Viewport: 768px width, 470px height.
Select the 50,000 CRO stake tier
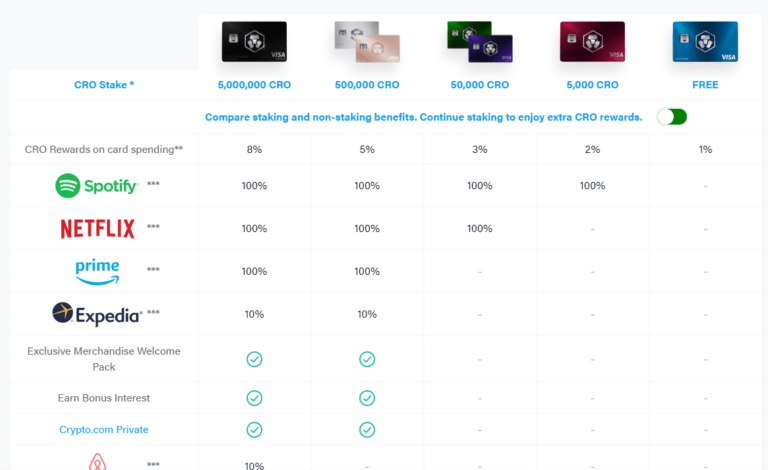point(480,85)
